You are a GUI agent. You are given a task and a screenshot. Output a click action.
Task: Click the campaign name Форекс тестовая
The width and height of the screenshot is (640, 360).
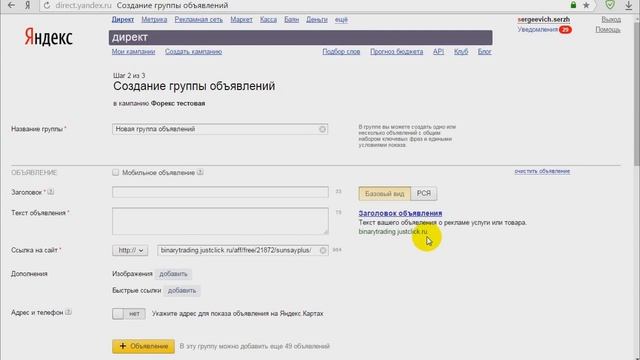pos(178,104)
